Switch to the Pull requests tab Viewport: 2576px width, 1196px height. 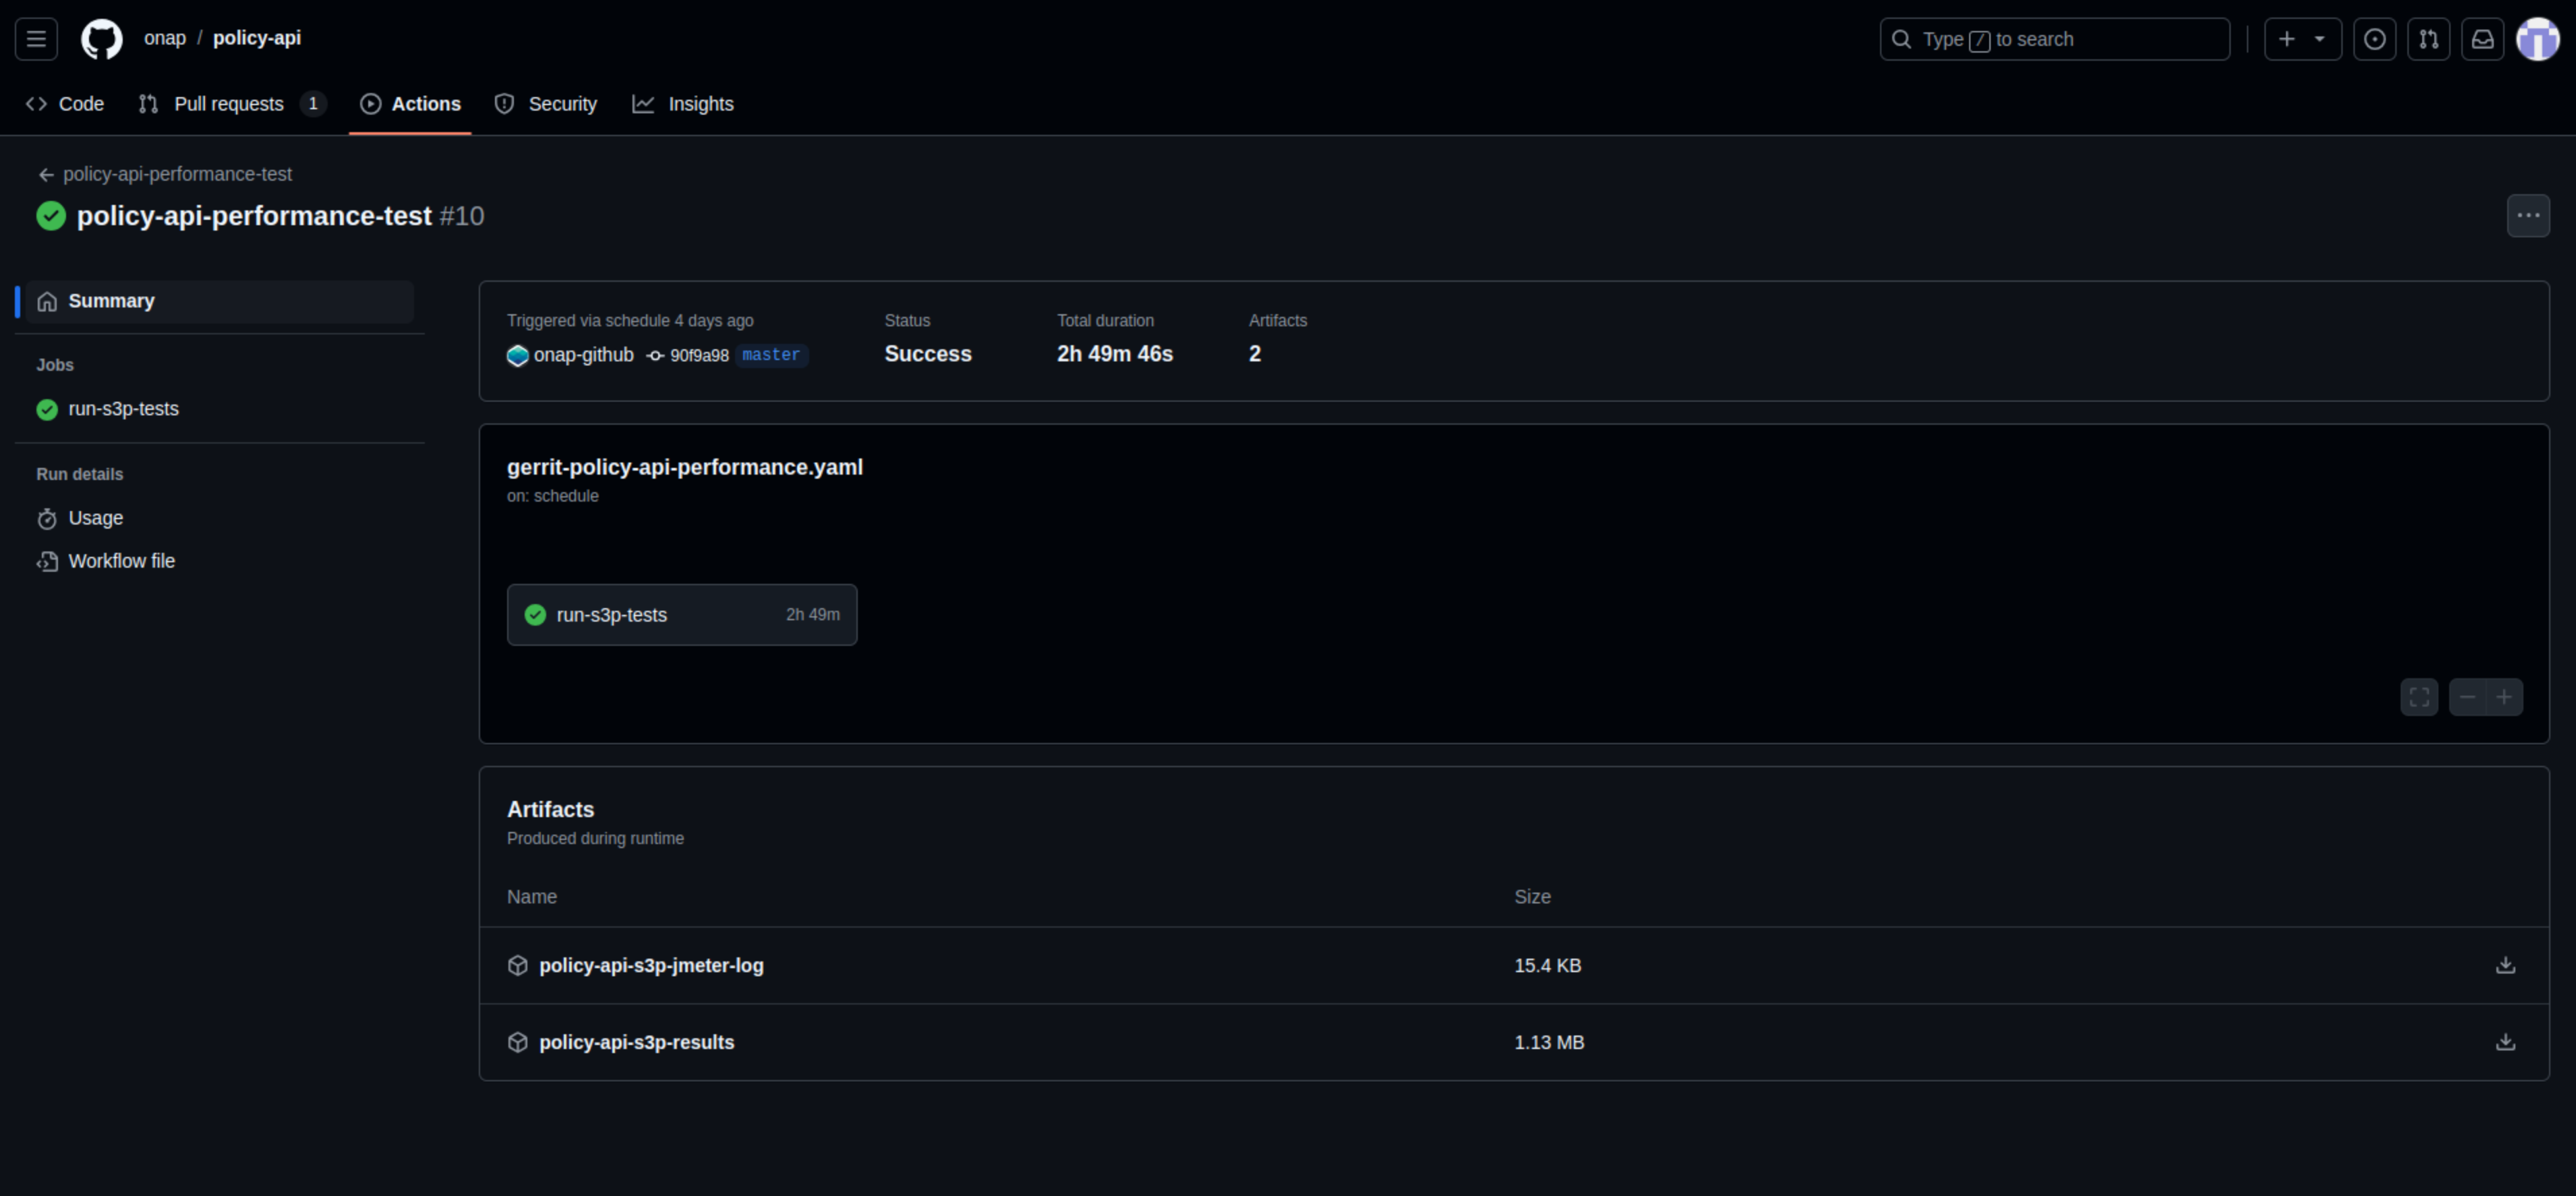point(232,104)
